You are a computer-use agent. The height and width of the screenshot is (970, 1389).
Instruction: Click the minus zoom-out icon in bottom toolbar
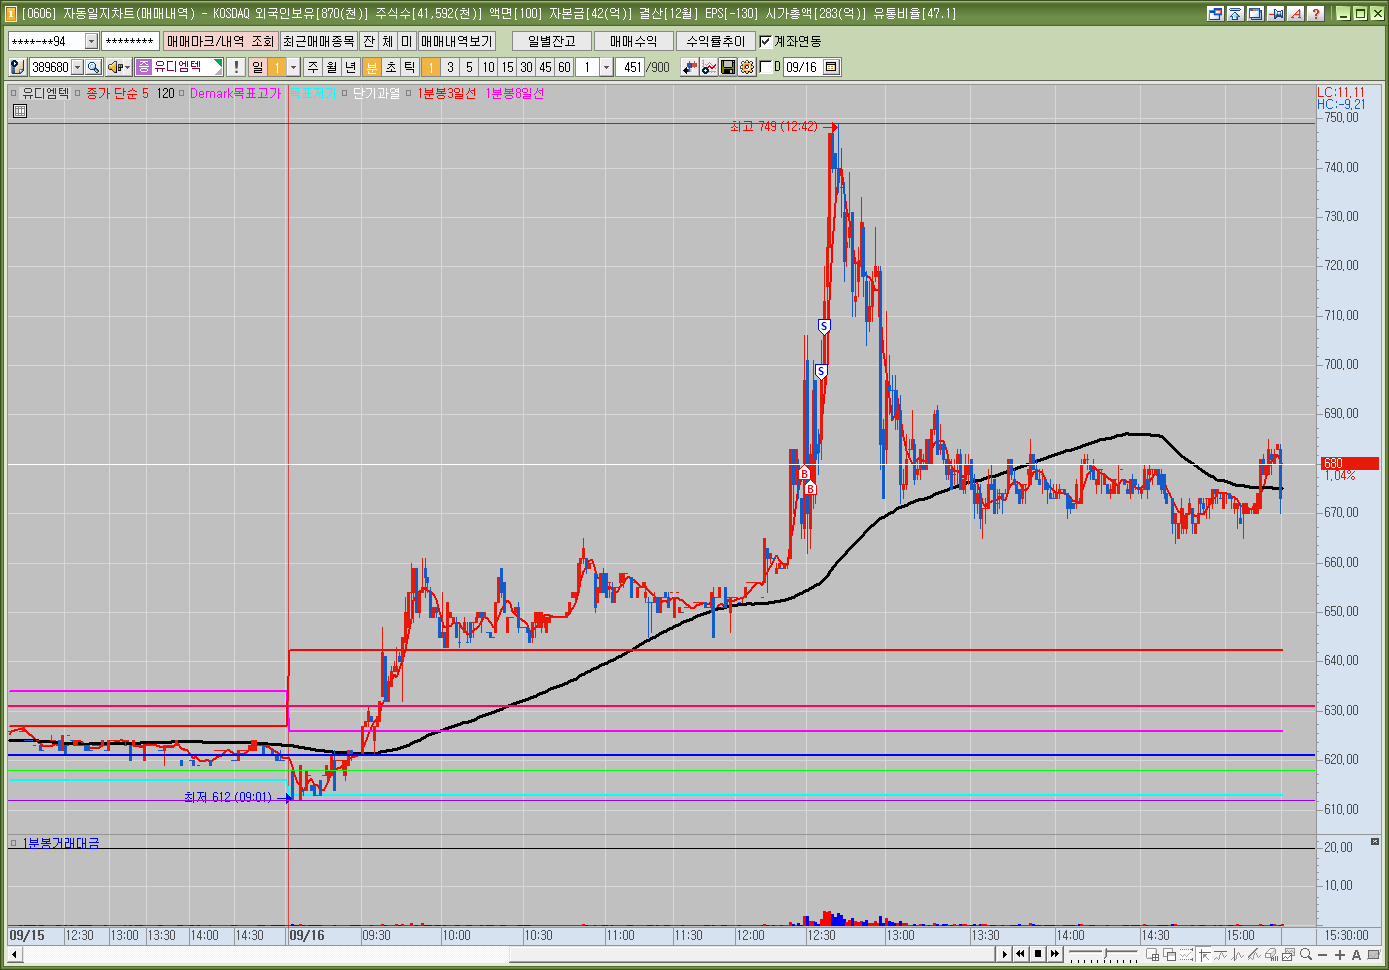coord(1322,955)
